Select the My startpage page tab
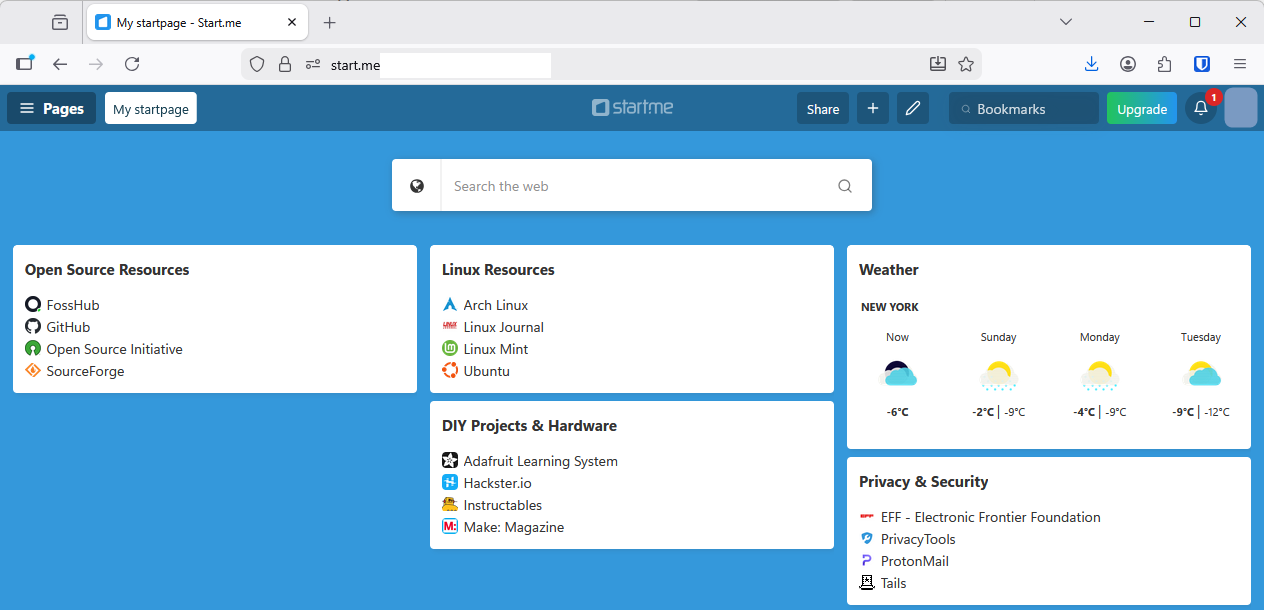The width and height of the screenshot is (1264, 610). (x=151, y=109)
